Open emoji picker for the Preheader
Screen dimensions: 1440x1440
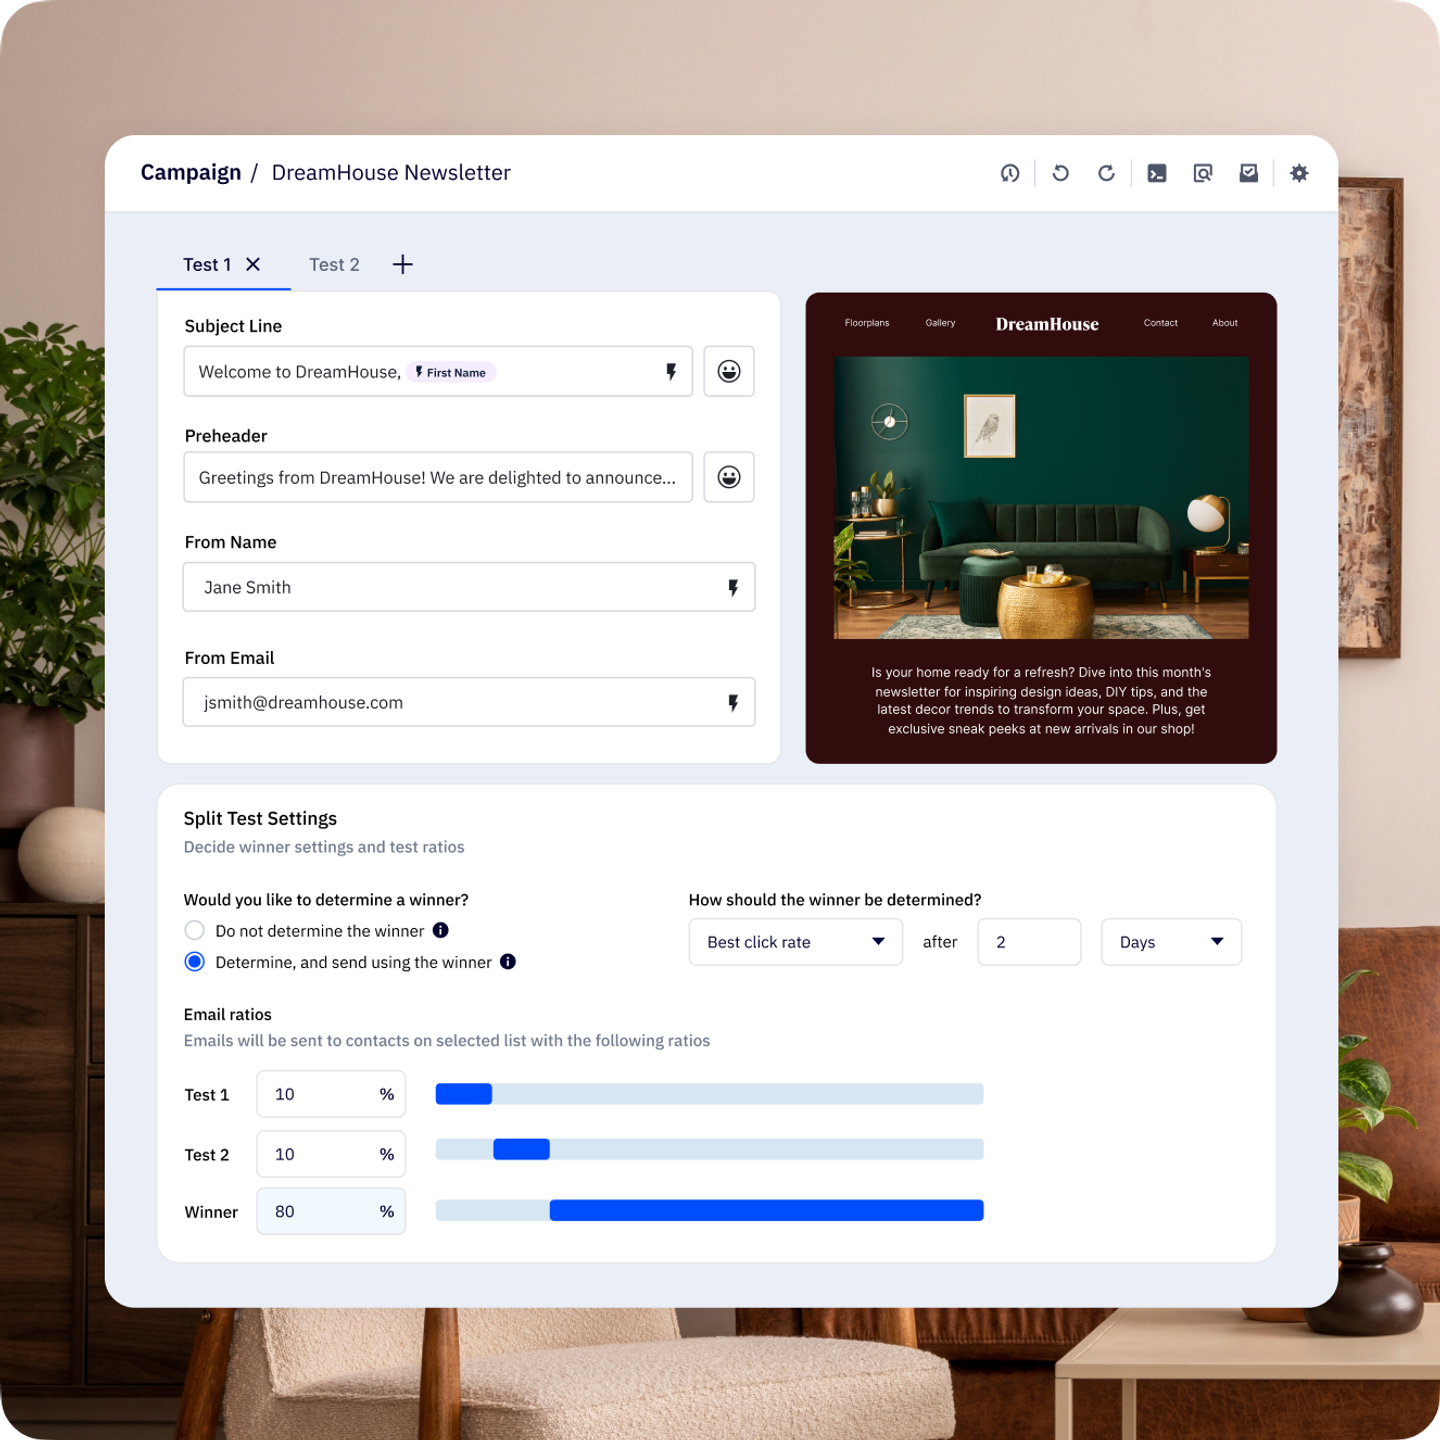[x=728, y=477]
